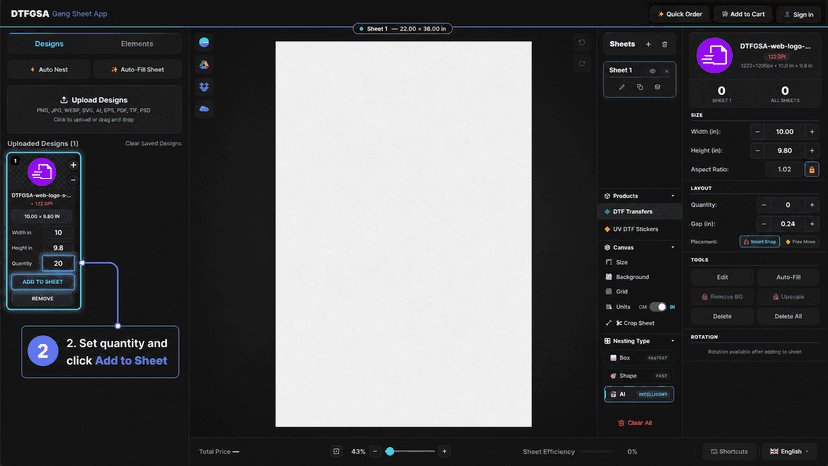Close Sheet 1 with the x icon
The width and height of the screenshot is (828, 466).
pyautogui.click(x=667, y=71)
